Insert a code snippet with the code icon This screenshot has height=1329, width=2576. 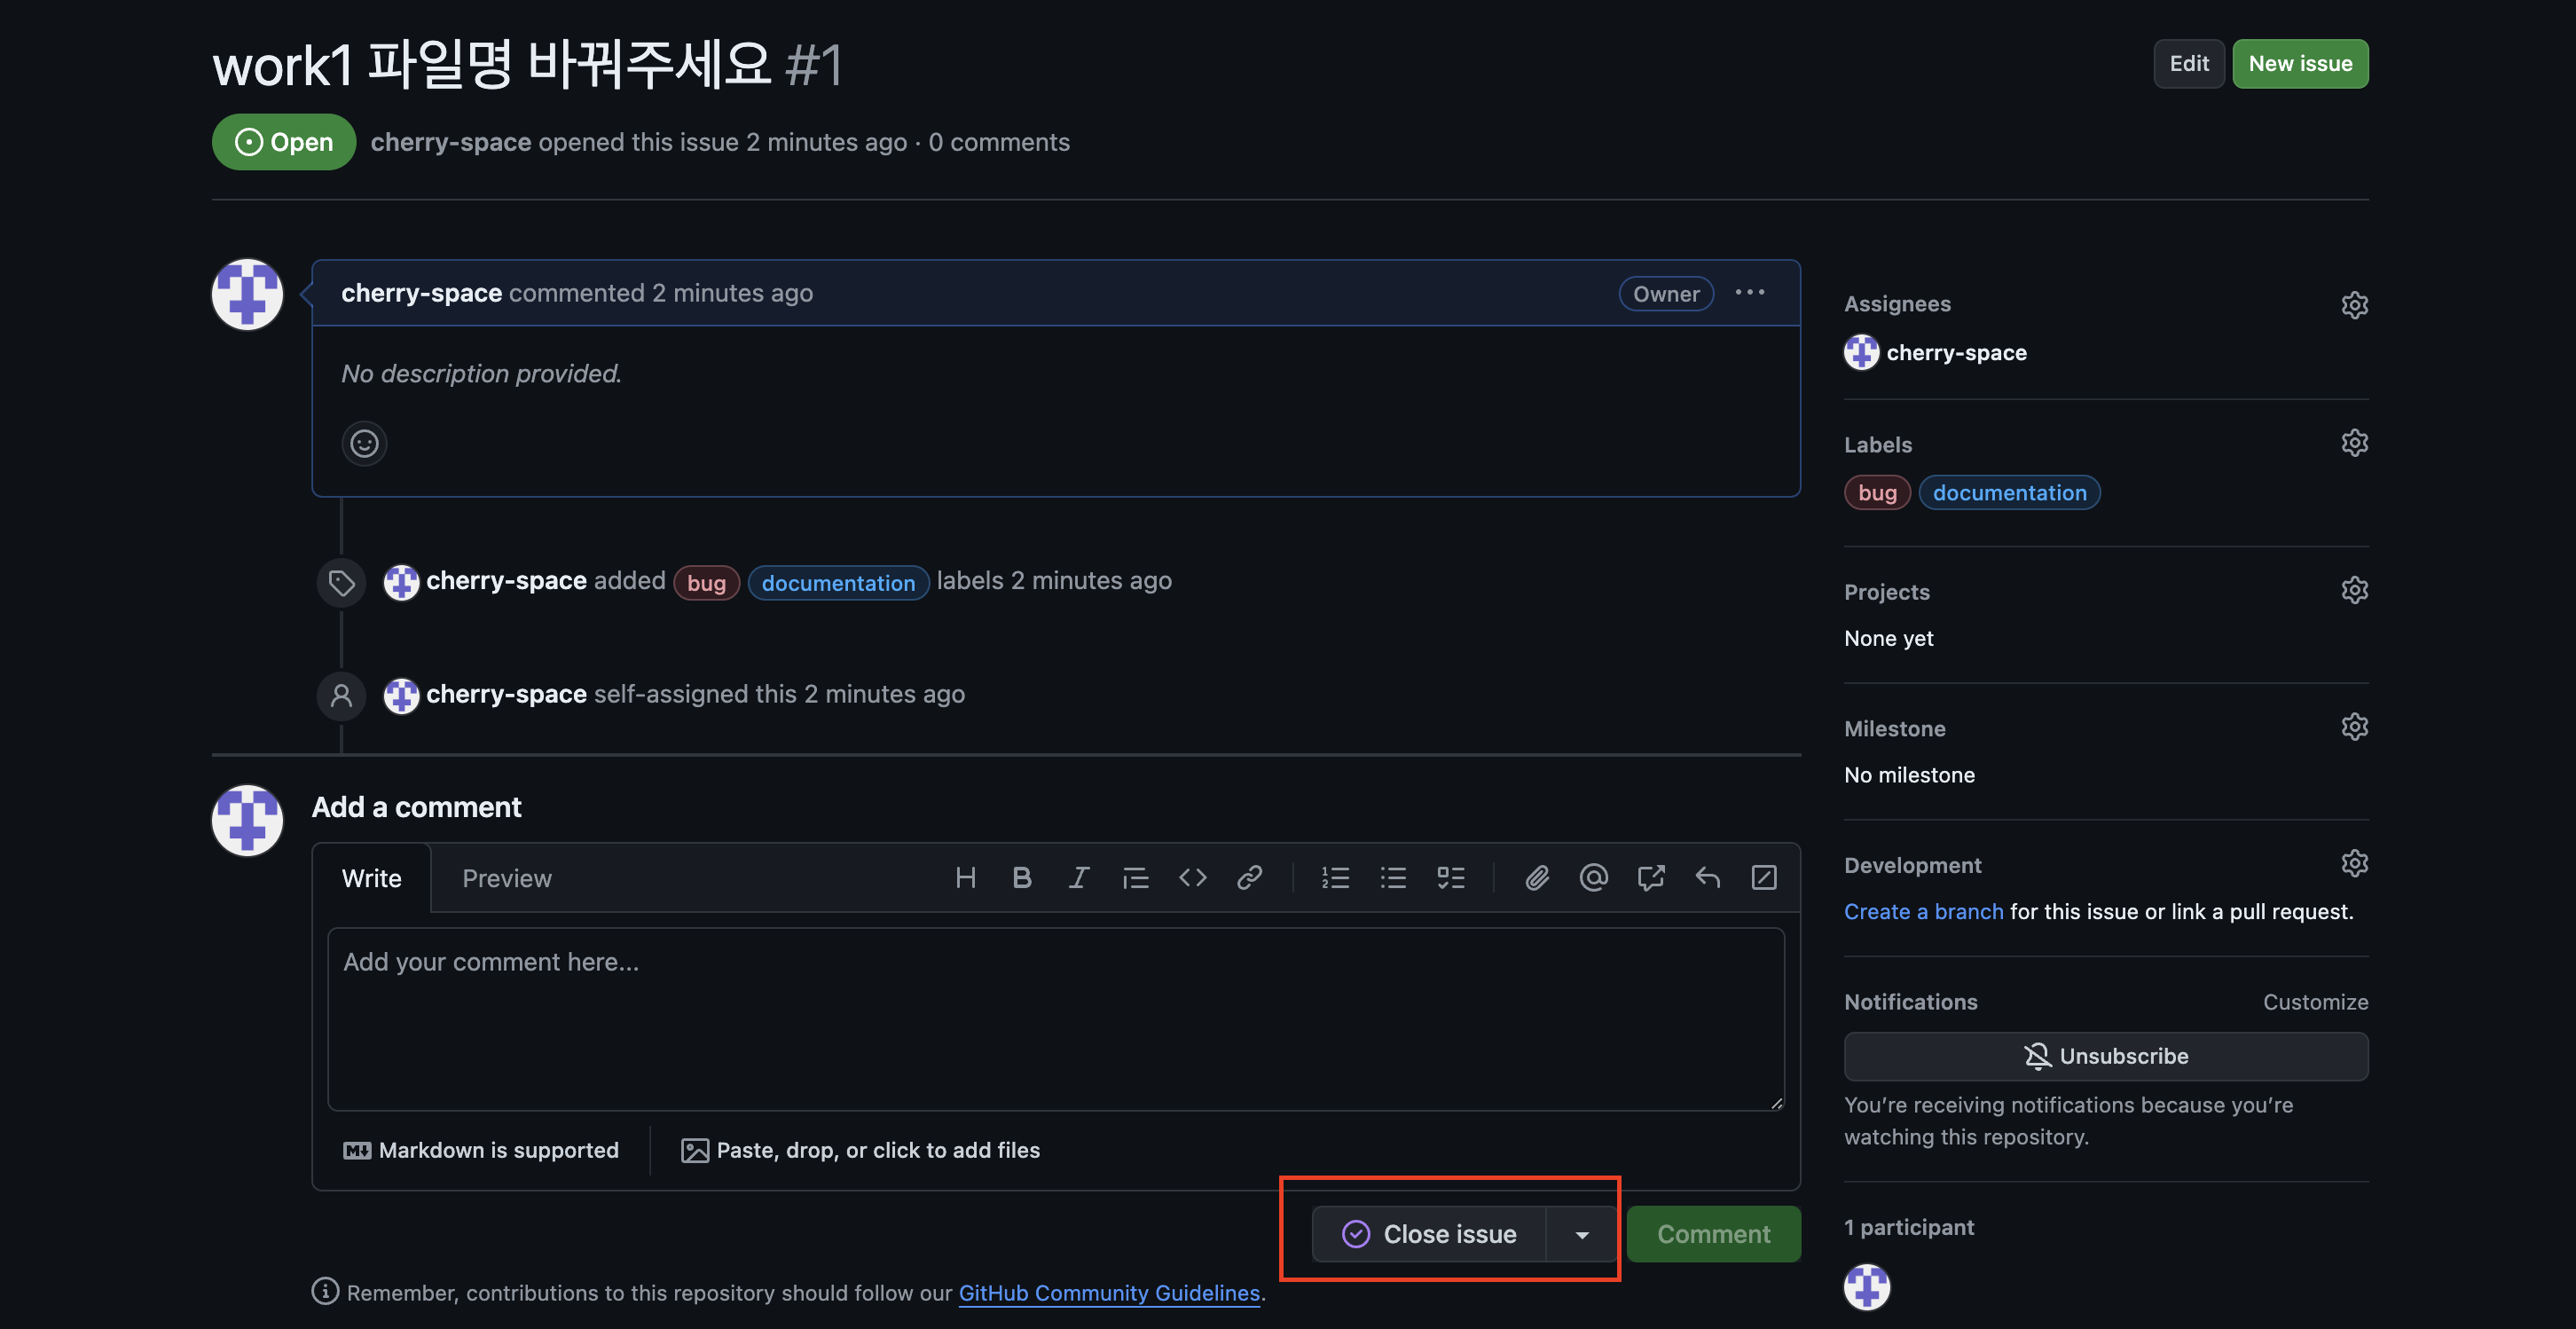[1192, 878]
